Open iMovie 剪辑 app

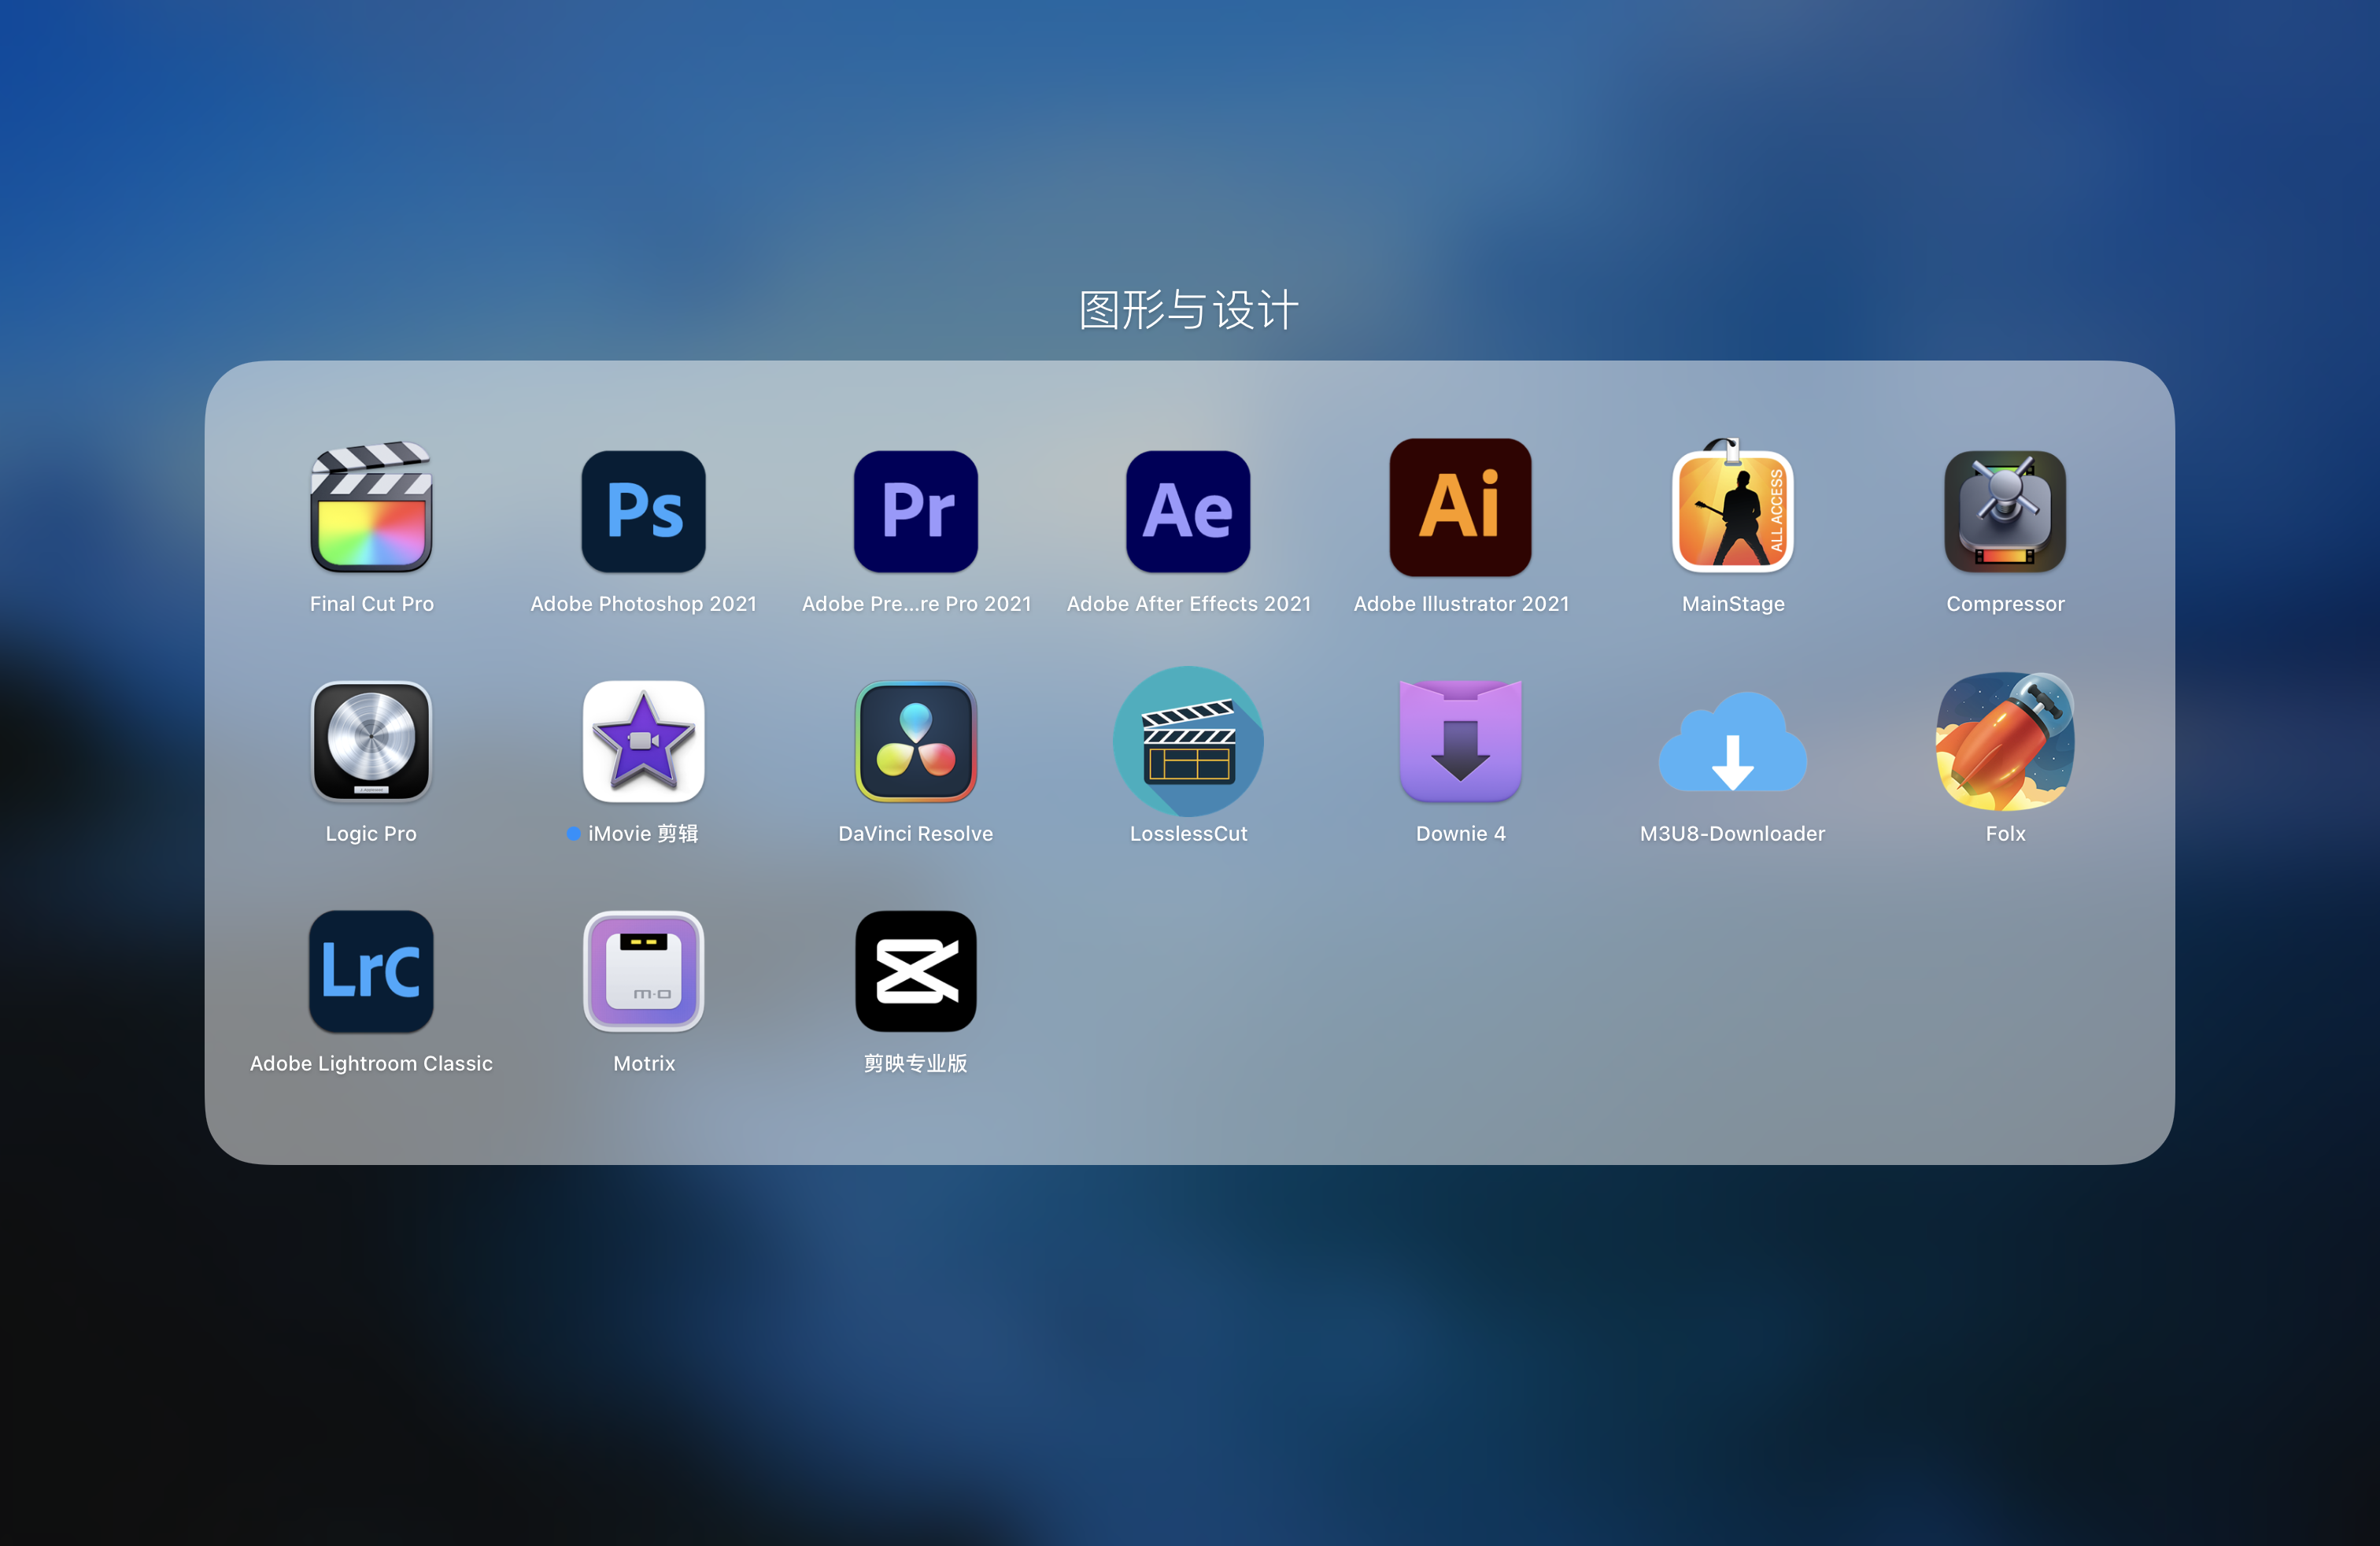(x=643, y=741)
